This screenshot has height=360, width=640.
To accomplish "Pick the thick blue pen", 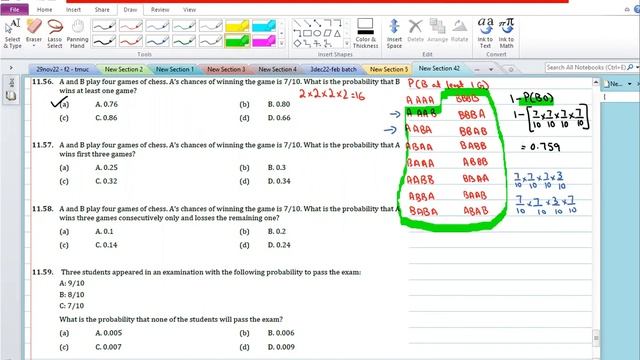I will coord(157,40).
